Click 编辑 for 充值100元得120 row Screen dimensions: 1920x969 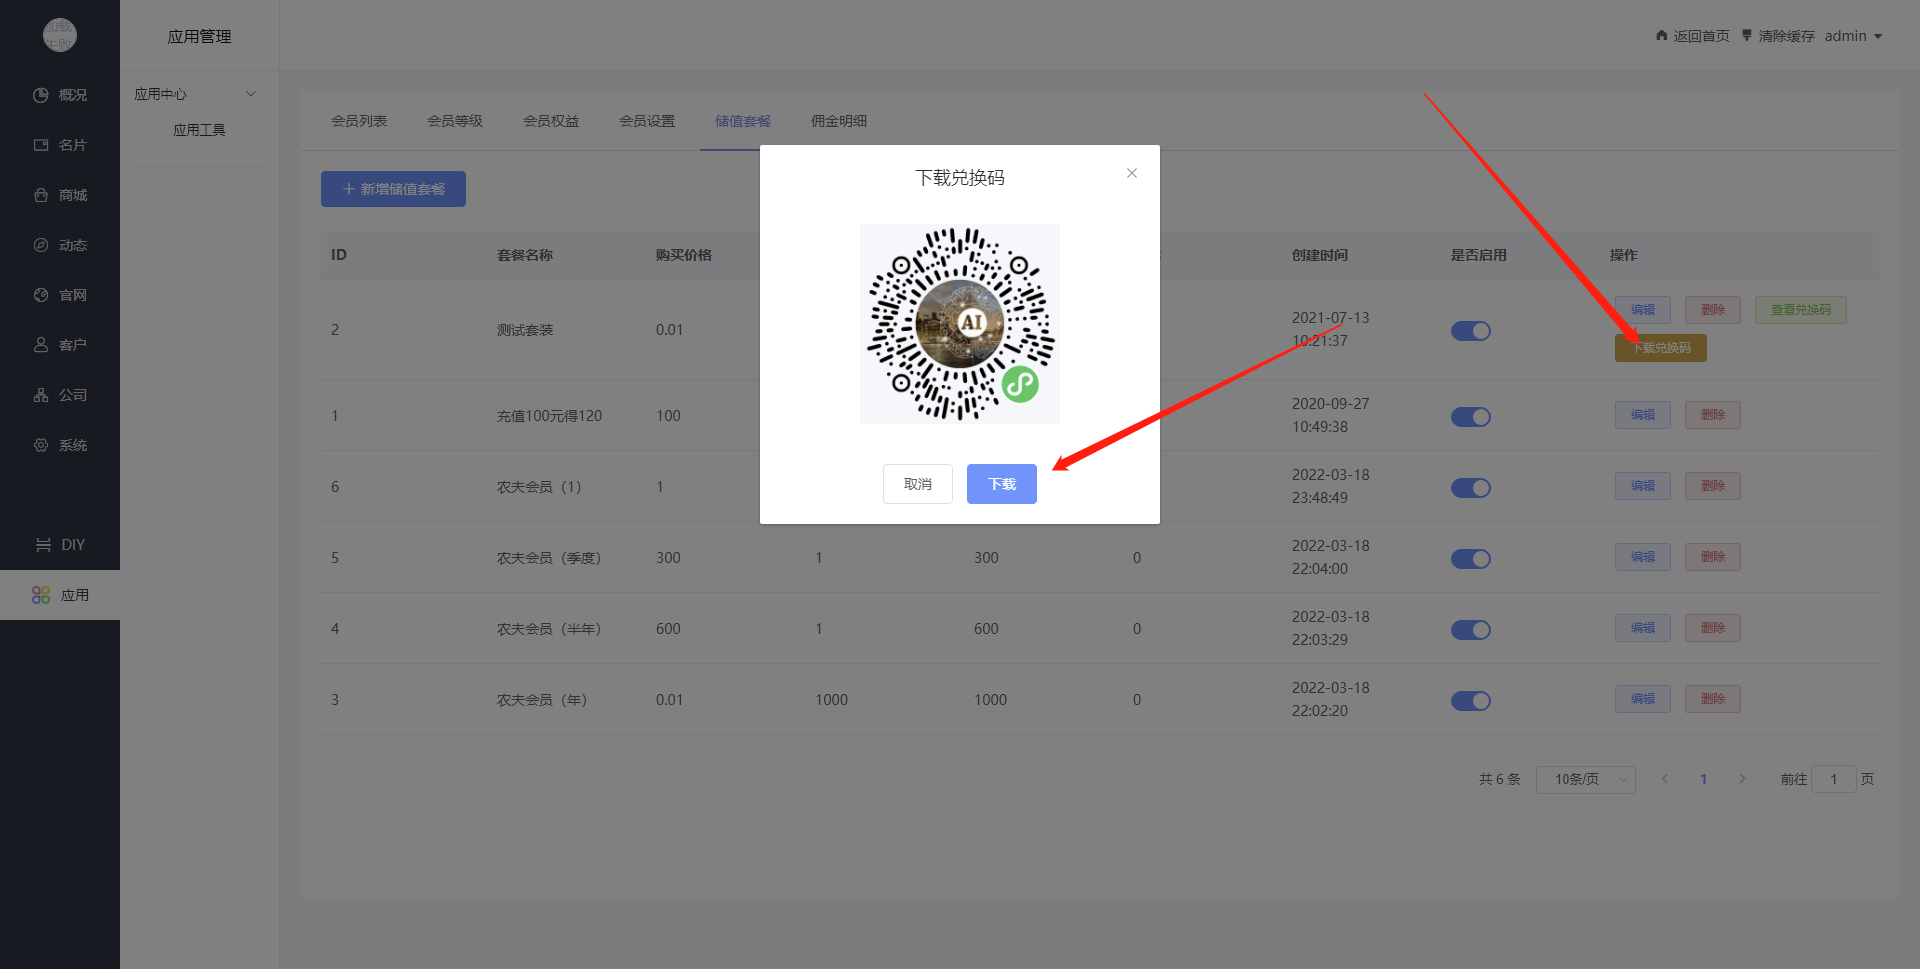point(1643,415)
